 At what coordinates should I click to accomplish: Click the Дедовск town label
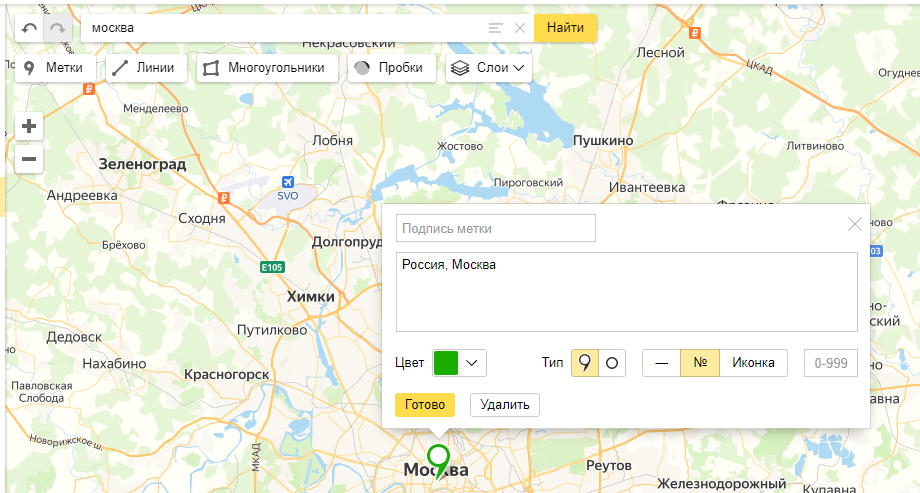[74, 337]
